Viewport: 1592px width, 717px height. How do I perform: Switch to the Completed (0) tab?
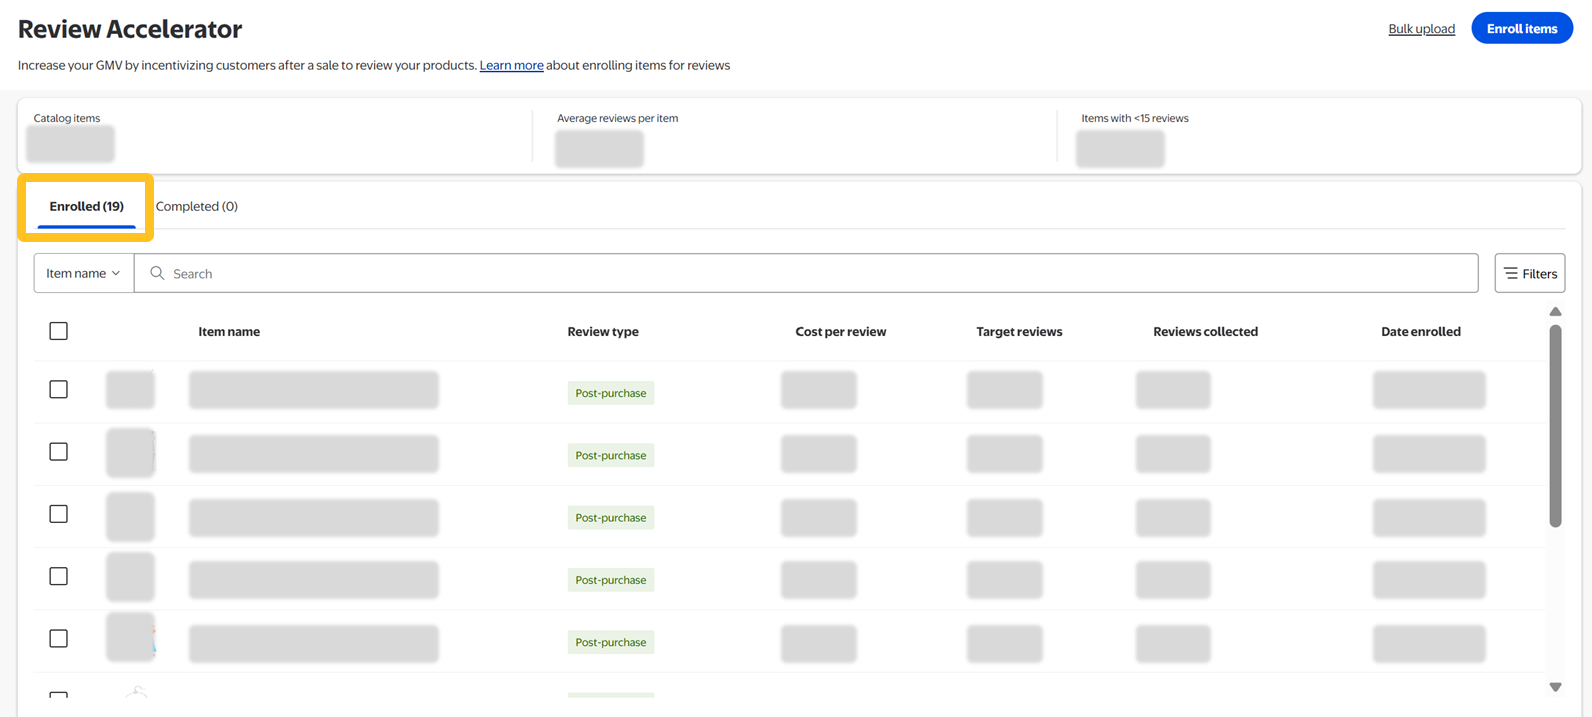point(197,207)
